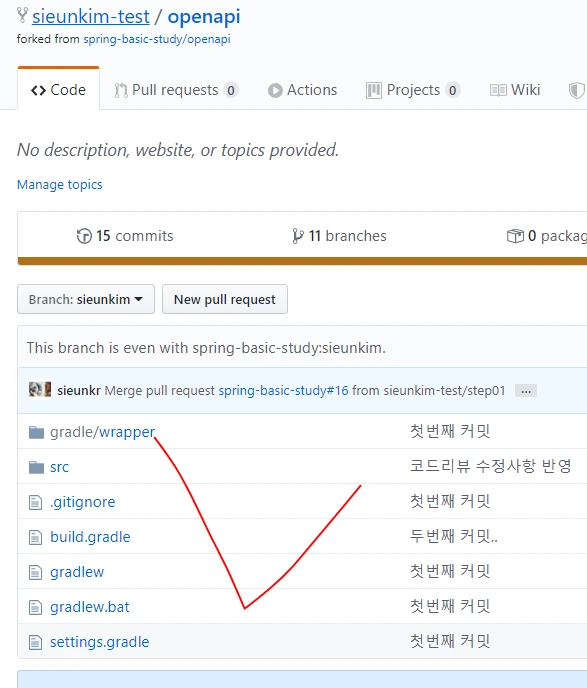Click the commits clock icon
The height and width of the screenshot is (688, 587).
coord(84,236)
